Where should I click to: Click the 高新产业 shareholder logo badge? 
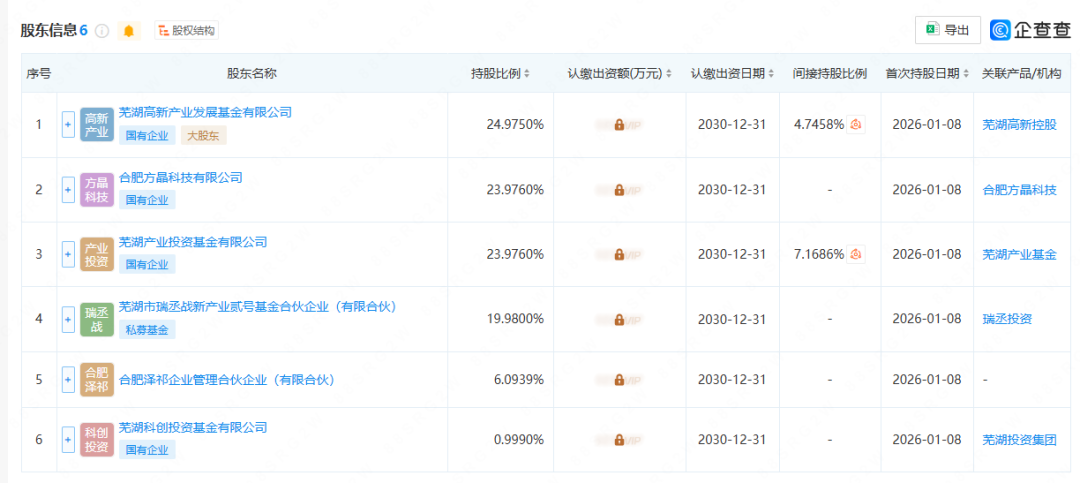coord(97,125)
